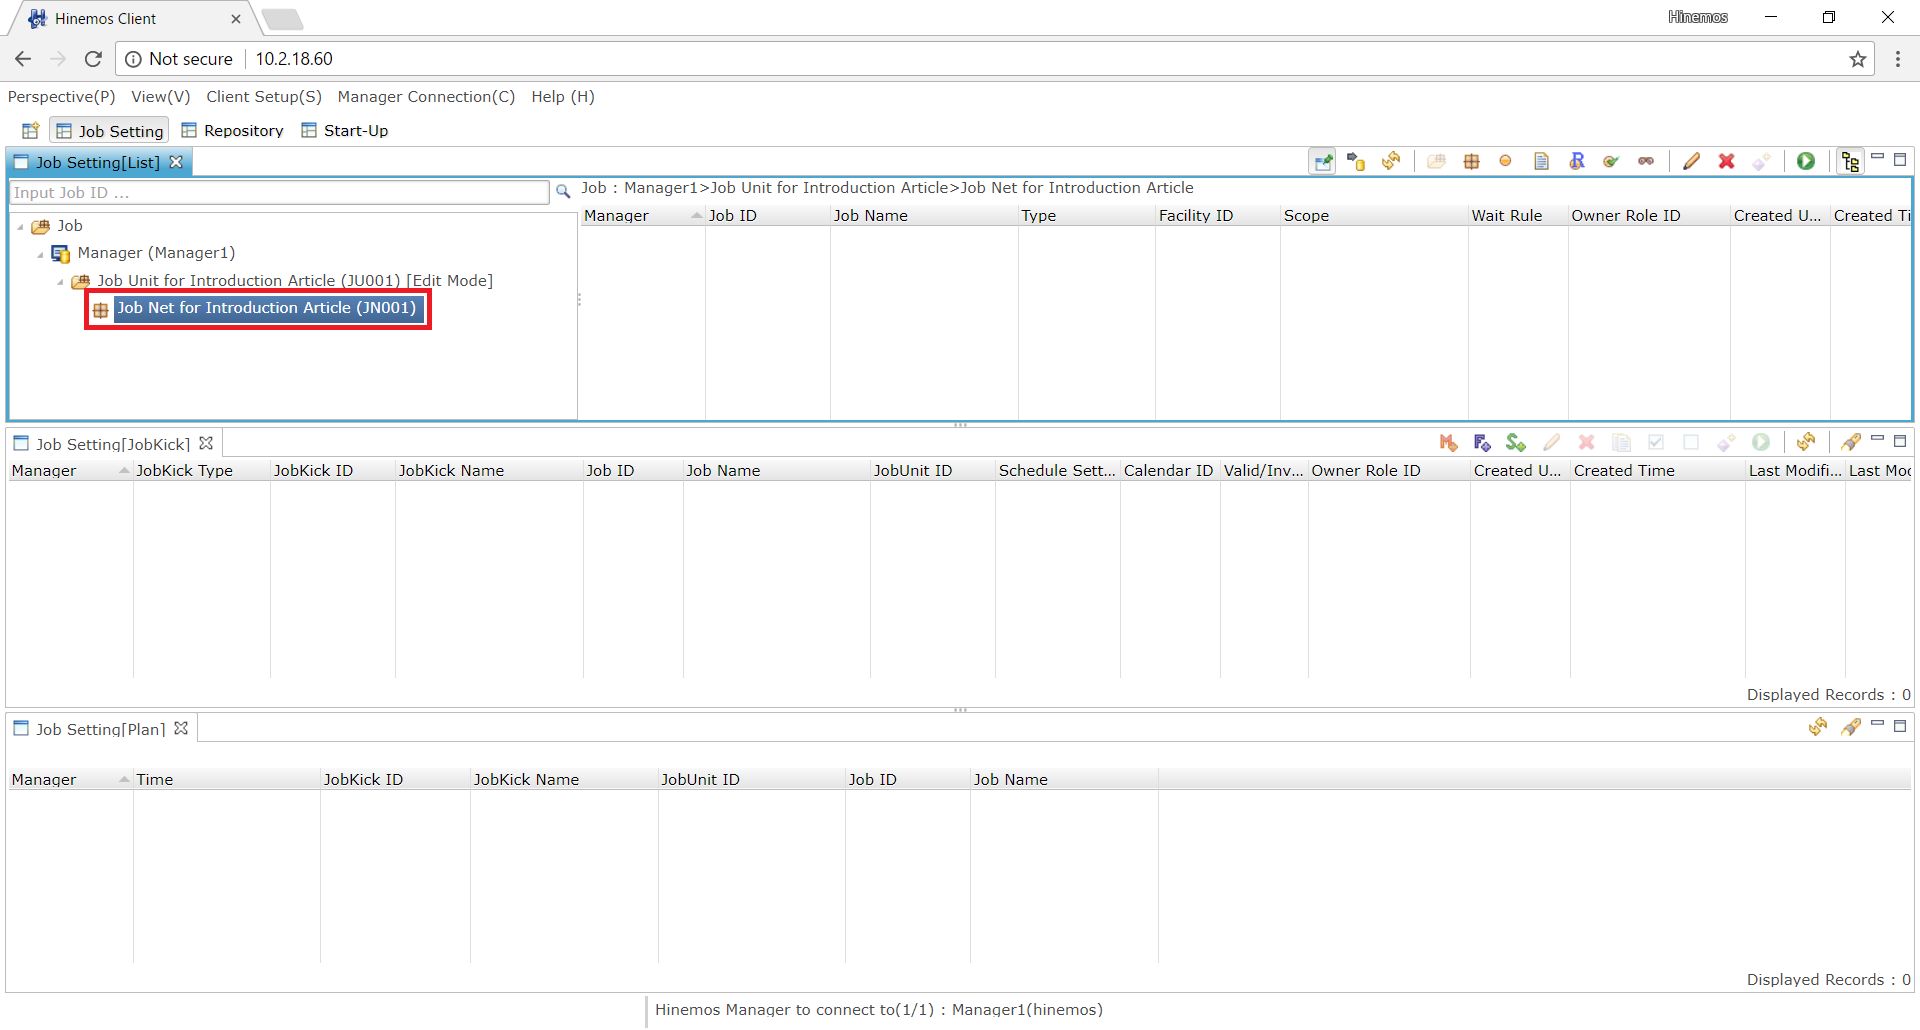
Task: Sort JobKick list by Calendar ID column
Action: 1169,470
